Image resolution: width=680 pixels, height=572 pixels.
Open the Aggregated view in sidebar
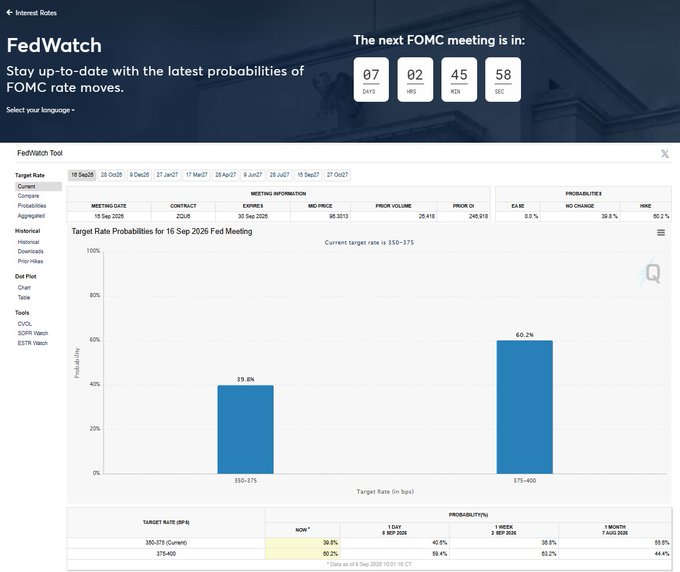point(31,216)
